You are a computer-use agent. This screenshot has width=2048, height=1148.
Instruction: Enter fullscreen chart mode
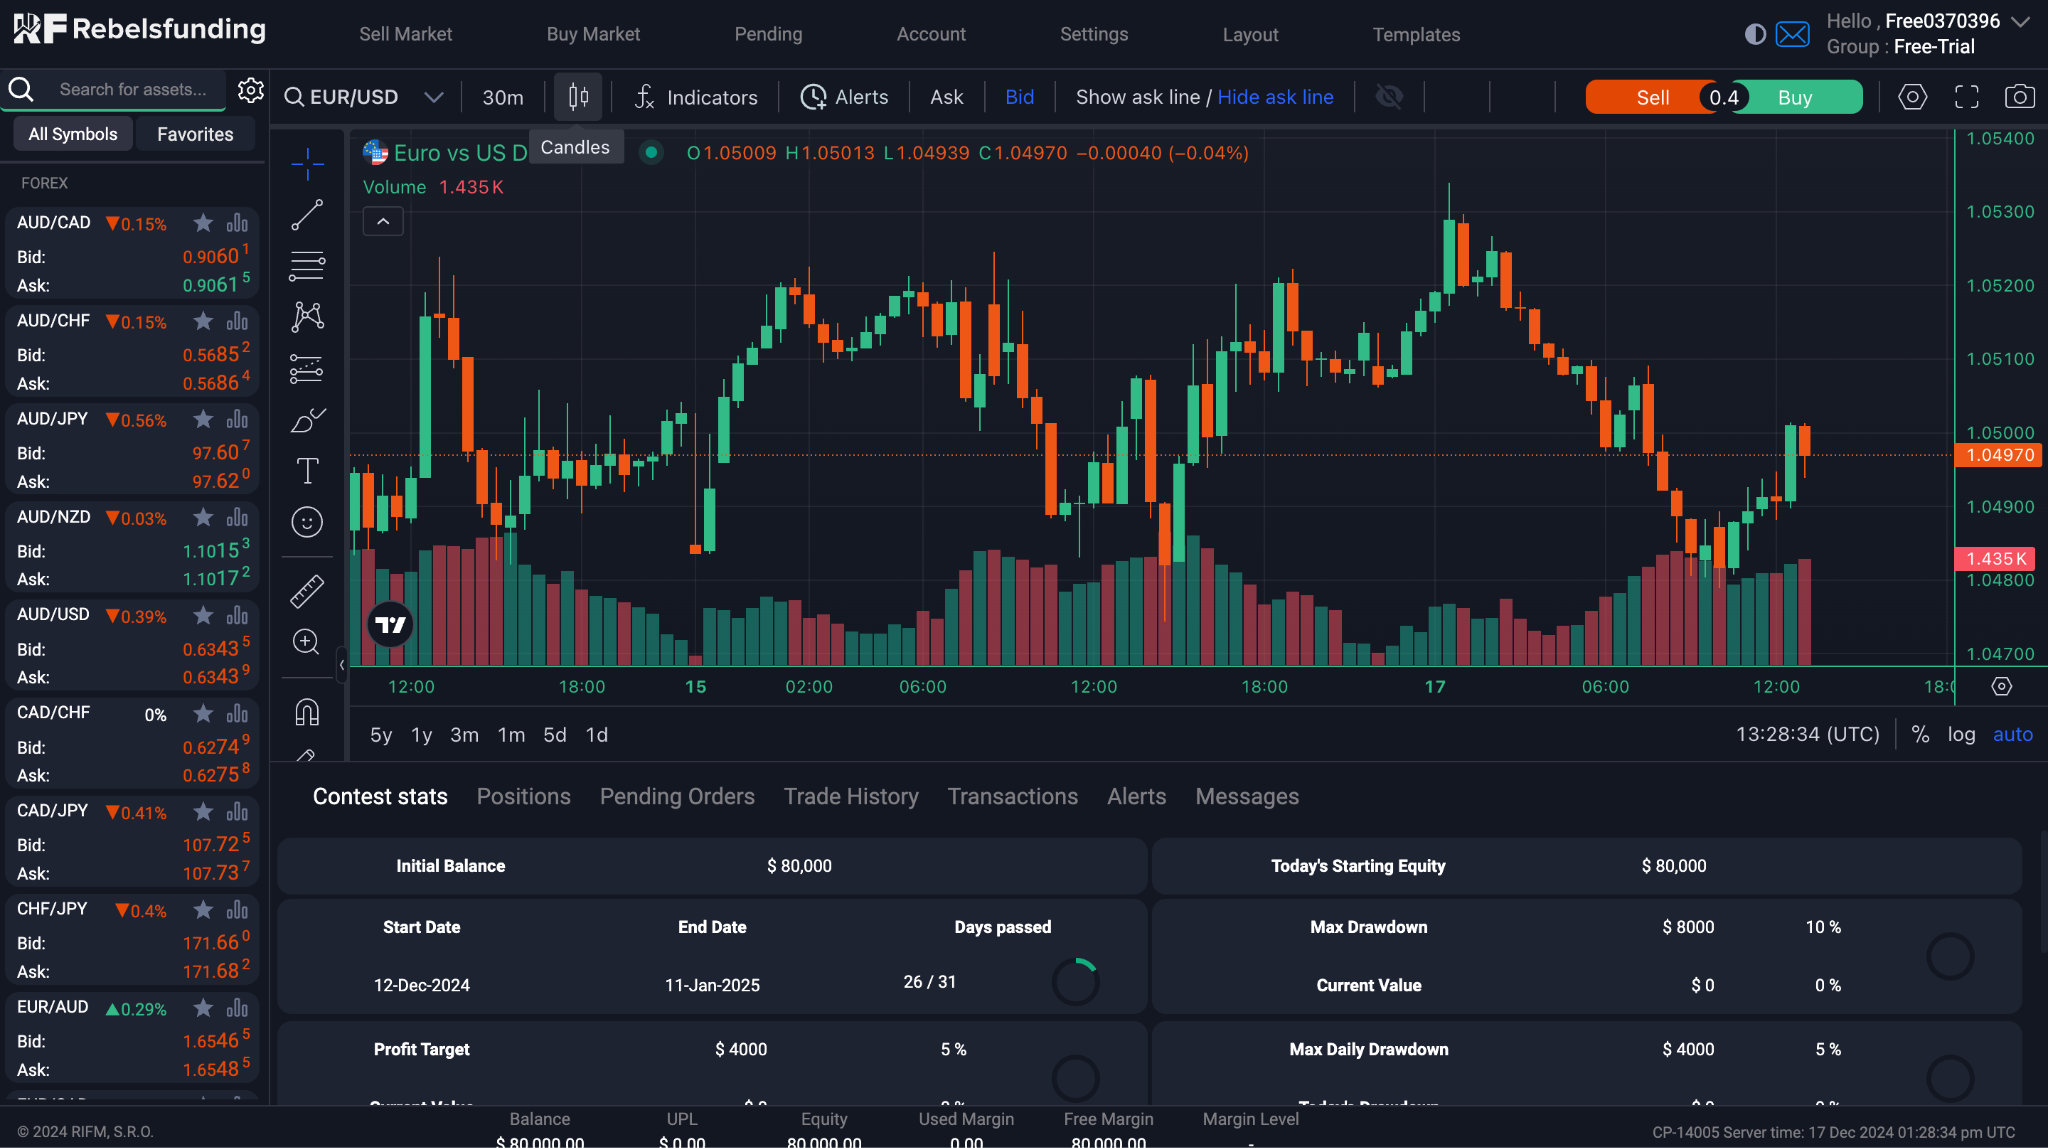click(1966, 97)
